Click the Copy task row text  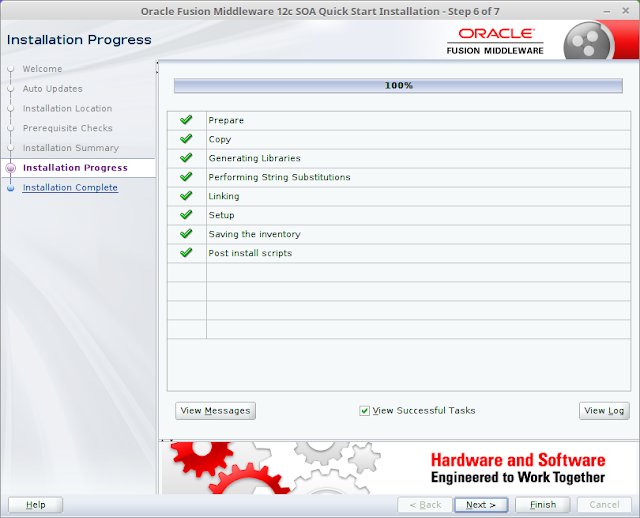tap(220, 139)
